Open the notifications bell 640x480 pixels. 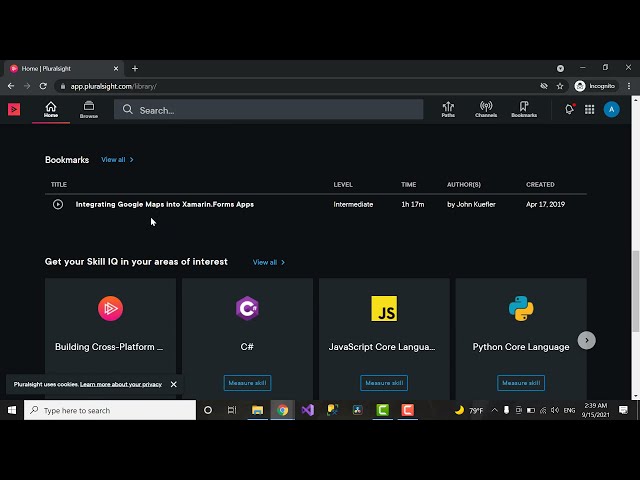click(569, 109)
